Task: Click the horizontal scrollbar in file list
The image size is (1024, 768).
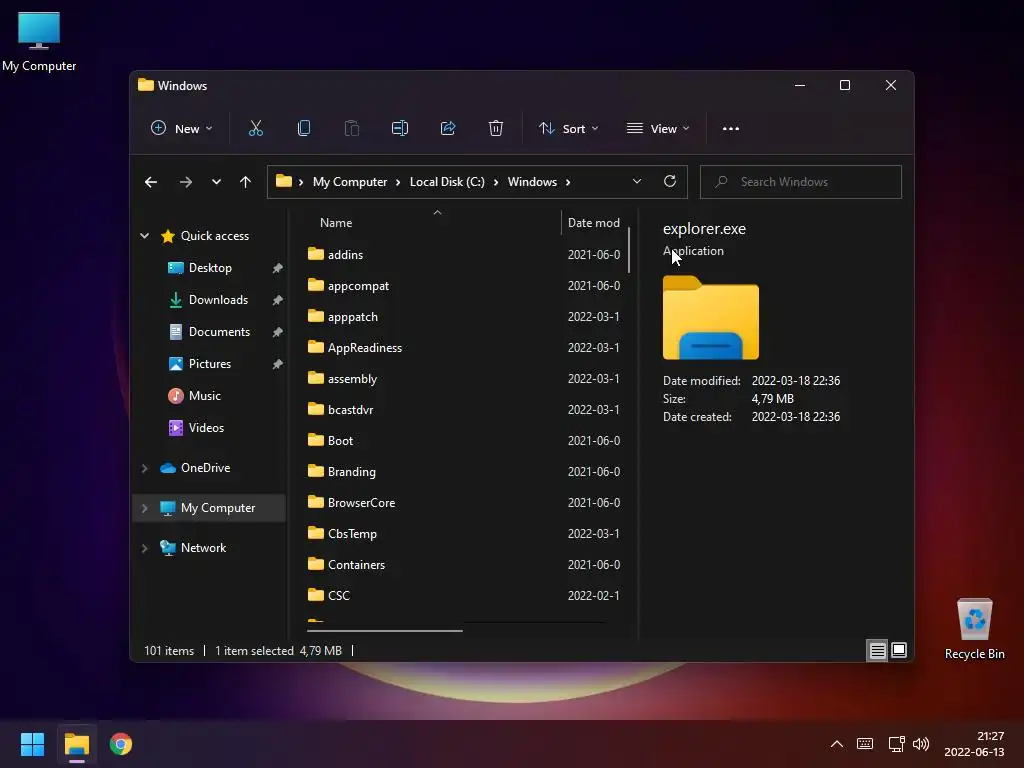Action: click(x=385, y=631)
